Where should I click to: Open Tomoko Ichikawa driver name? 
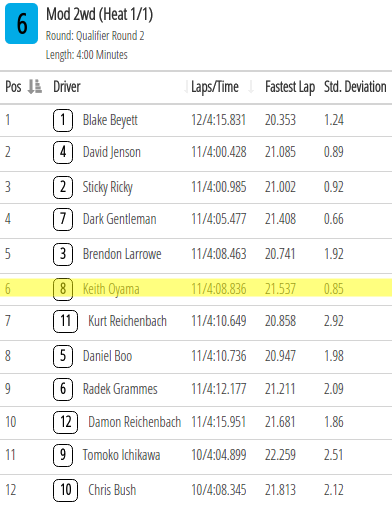click(x=121, y=455)
